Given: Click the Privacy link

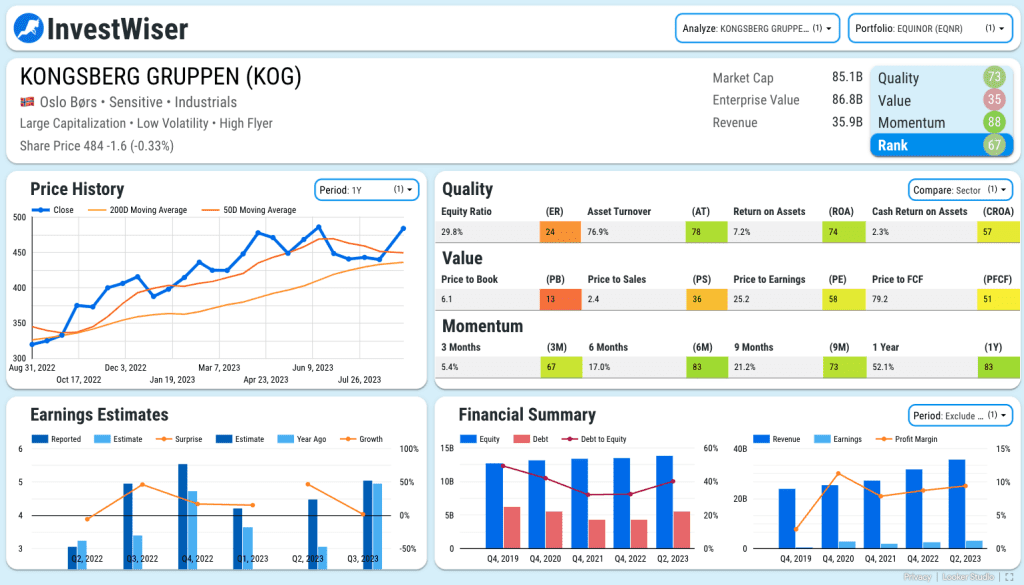Looking at the screenshot, I should pyautogui.click(x=918, y=577).
